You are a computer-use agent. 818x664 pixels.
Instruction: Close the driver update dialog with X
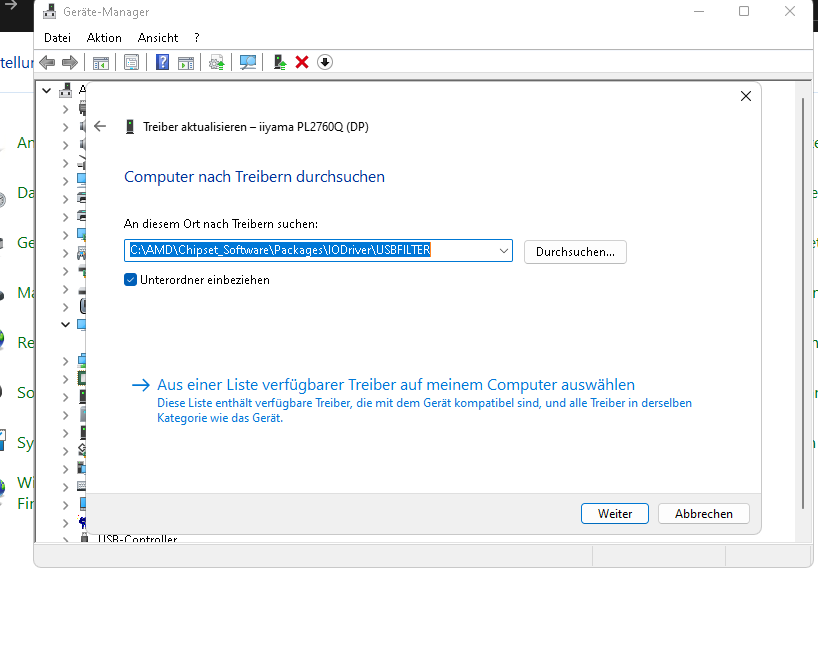tap(746, 96)
